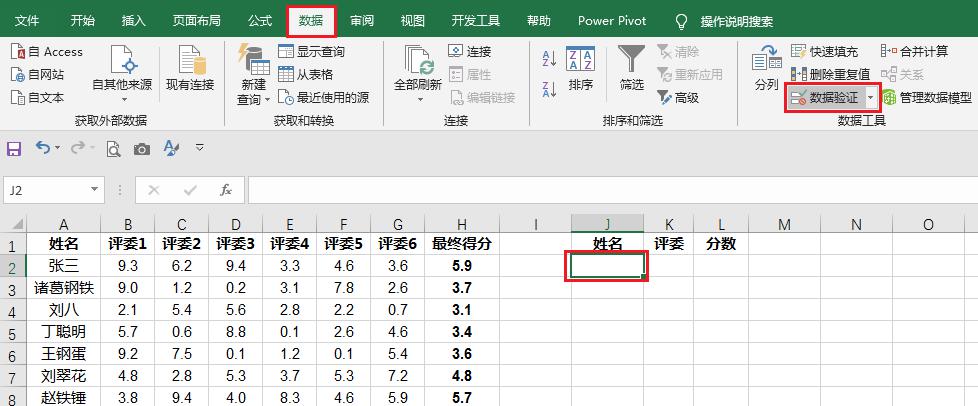Open undo history dropdown arrow
Screen dimensions: 978x406
pos(58,148)
